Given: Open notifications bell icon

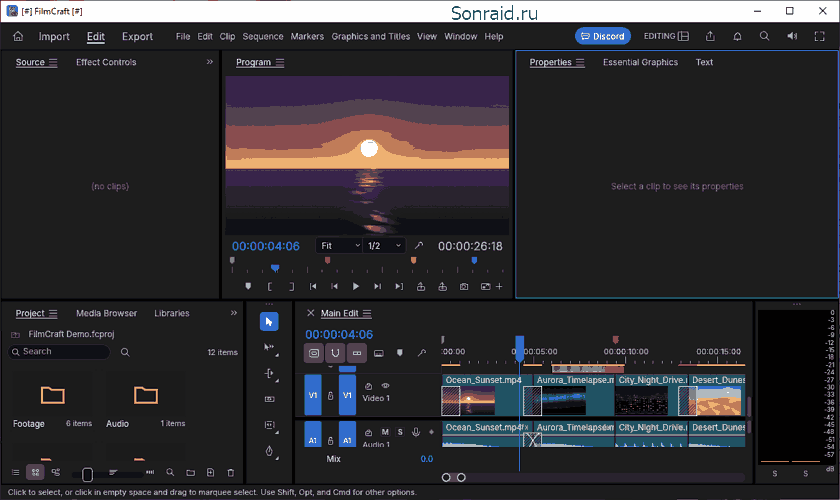Looking at the screenshot, I should [737, 36].
